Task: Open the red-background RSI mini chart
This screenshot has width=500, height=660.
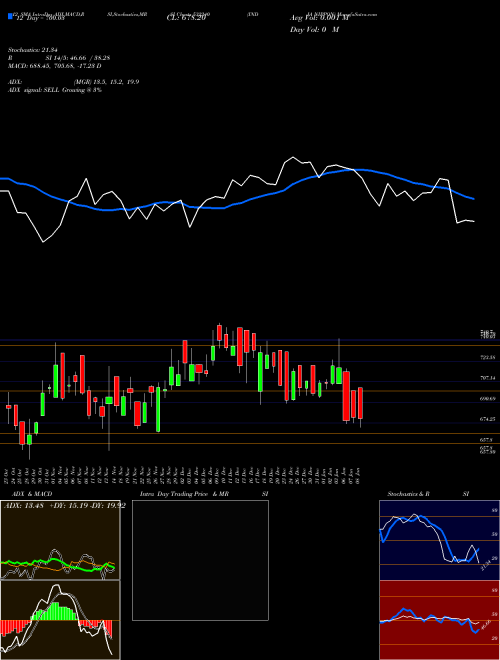Action: [x=439, y=620]
